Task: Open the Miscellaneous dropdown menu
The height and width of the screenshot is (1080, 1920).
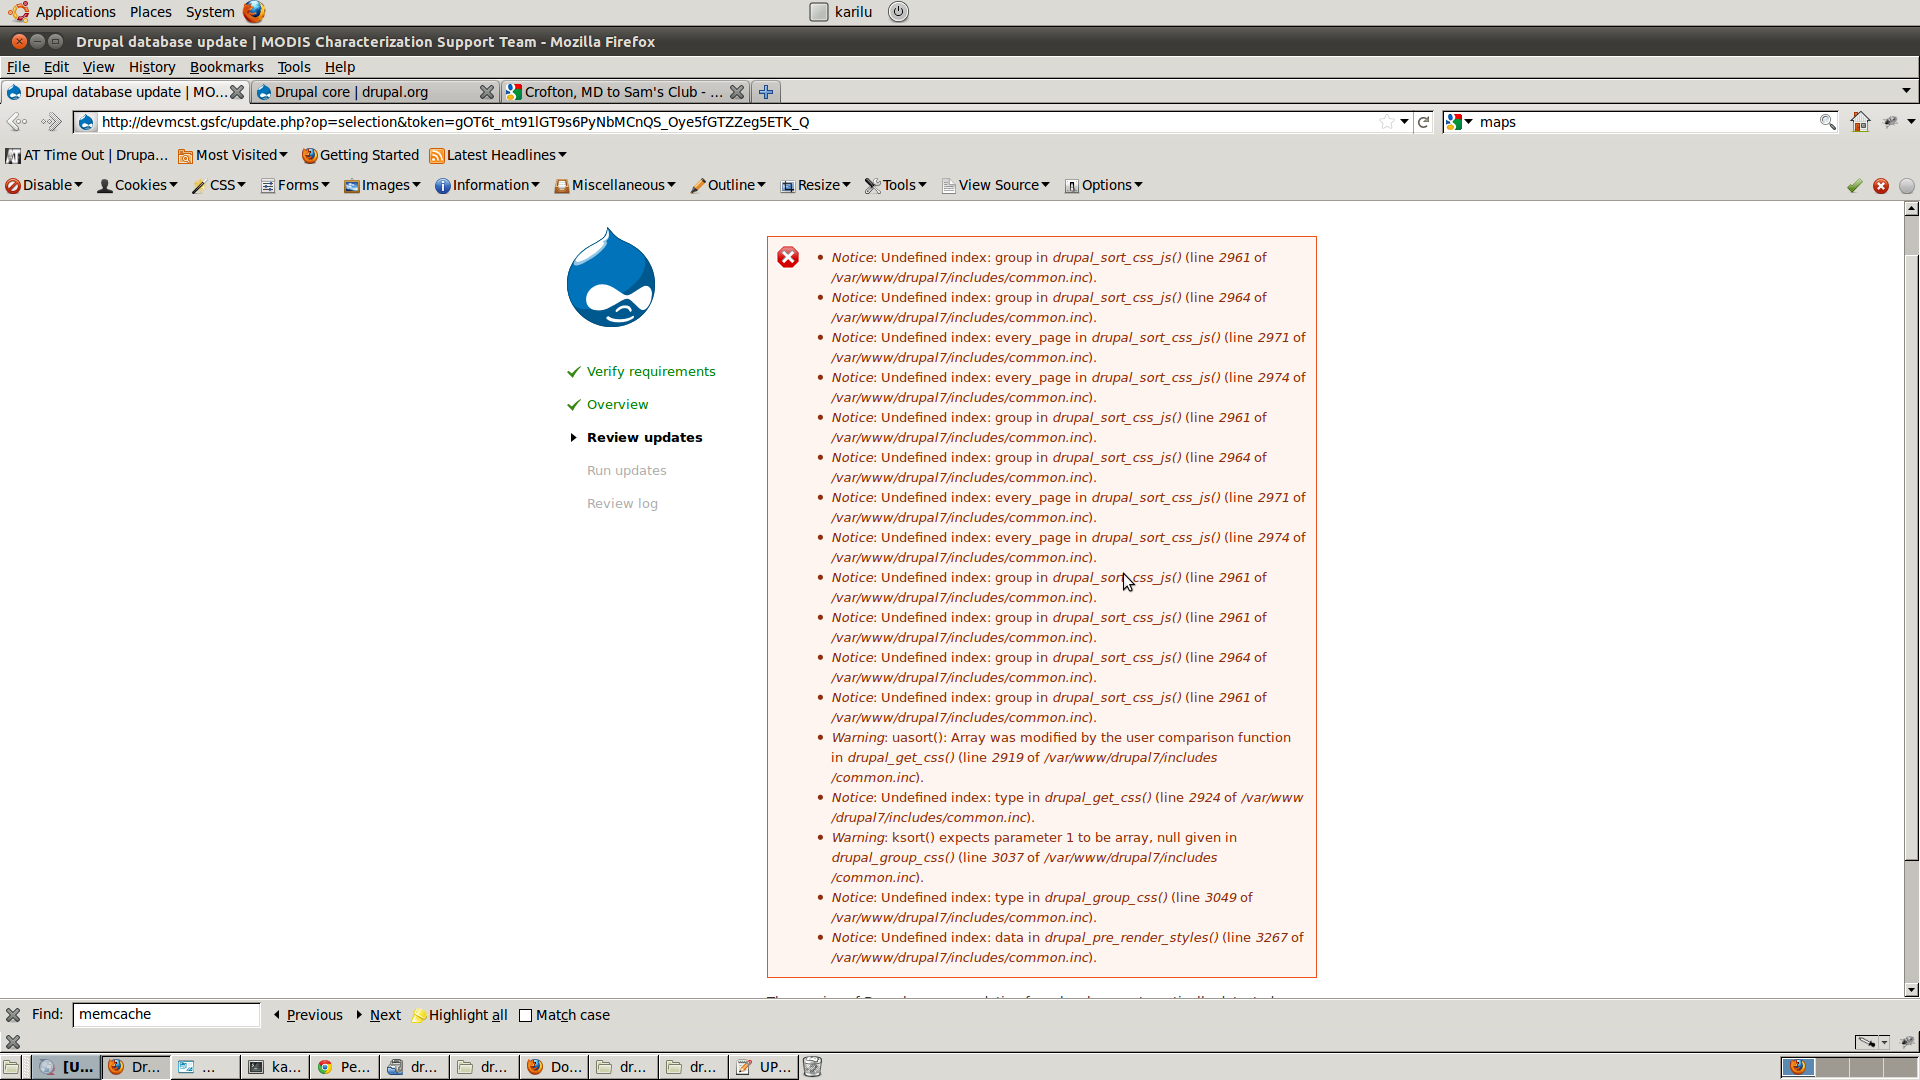Action: (615, 185)
